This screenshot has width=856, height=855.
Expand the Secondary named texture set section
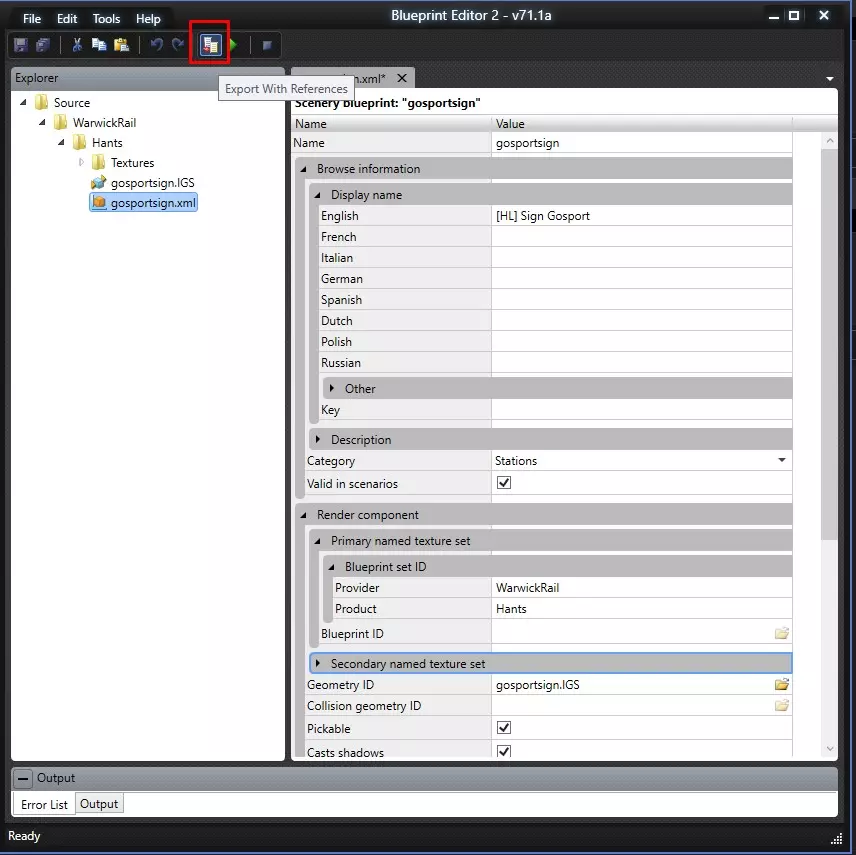(318, 663)
